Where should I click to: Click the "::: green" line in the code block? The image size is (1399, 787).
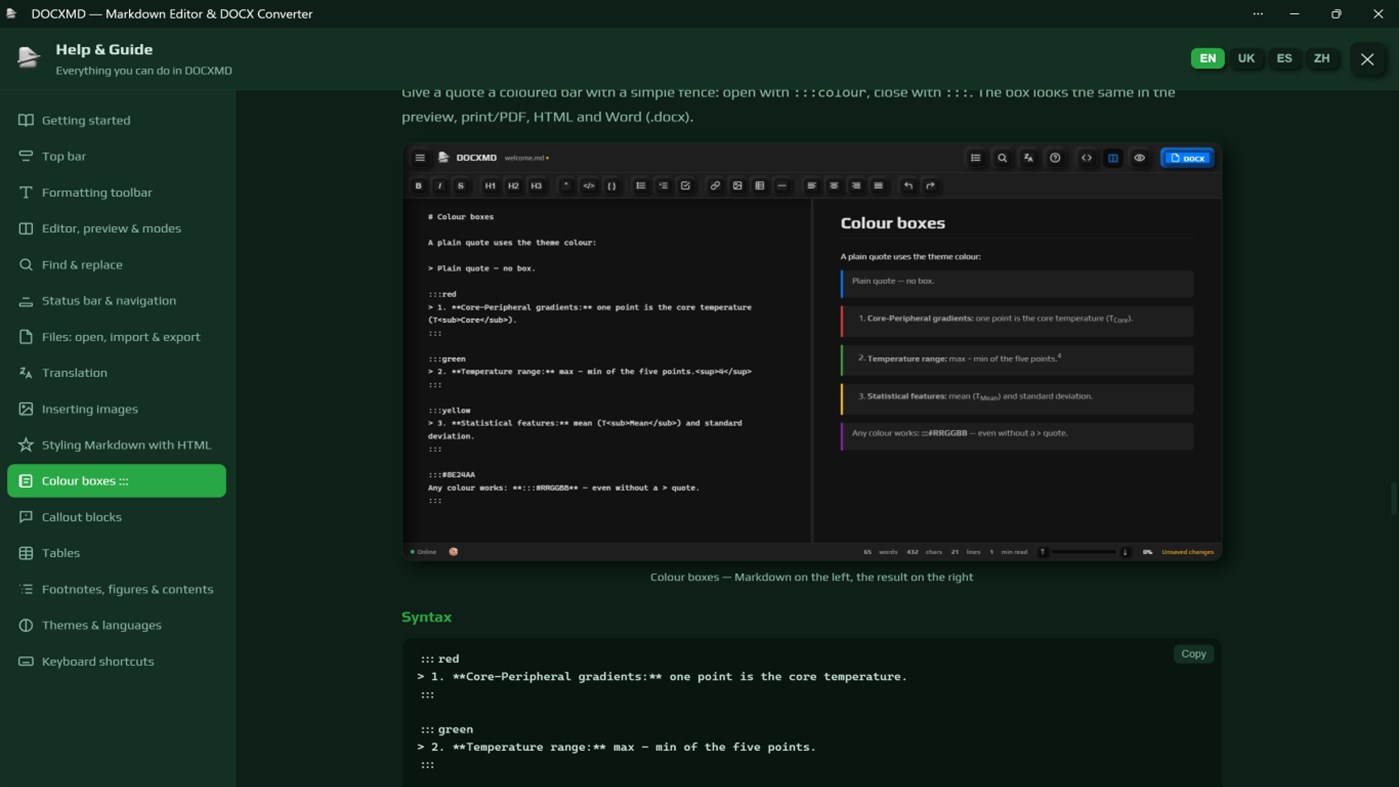(x=446, y=729)
